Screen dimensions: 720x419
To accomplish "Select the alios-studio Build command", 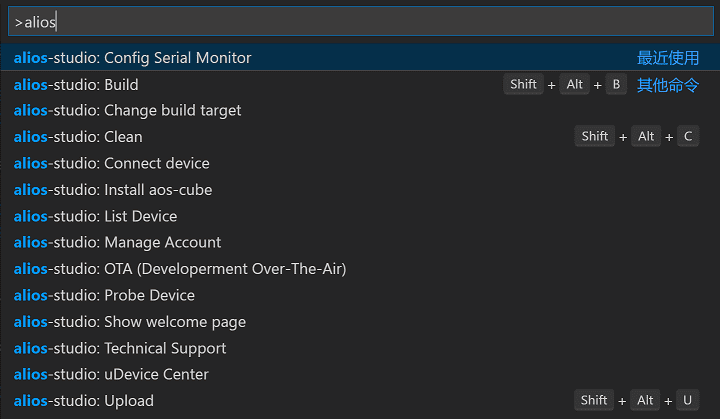I will coord(76,85).
